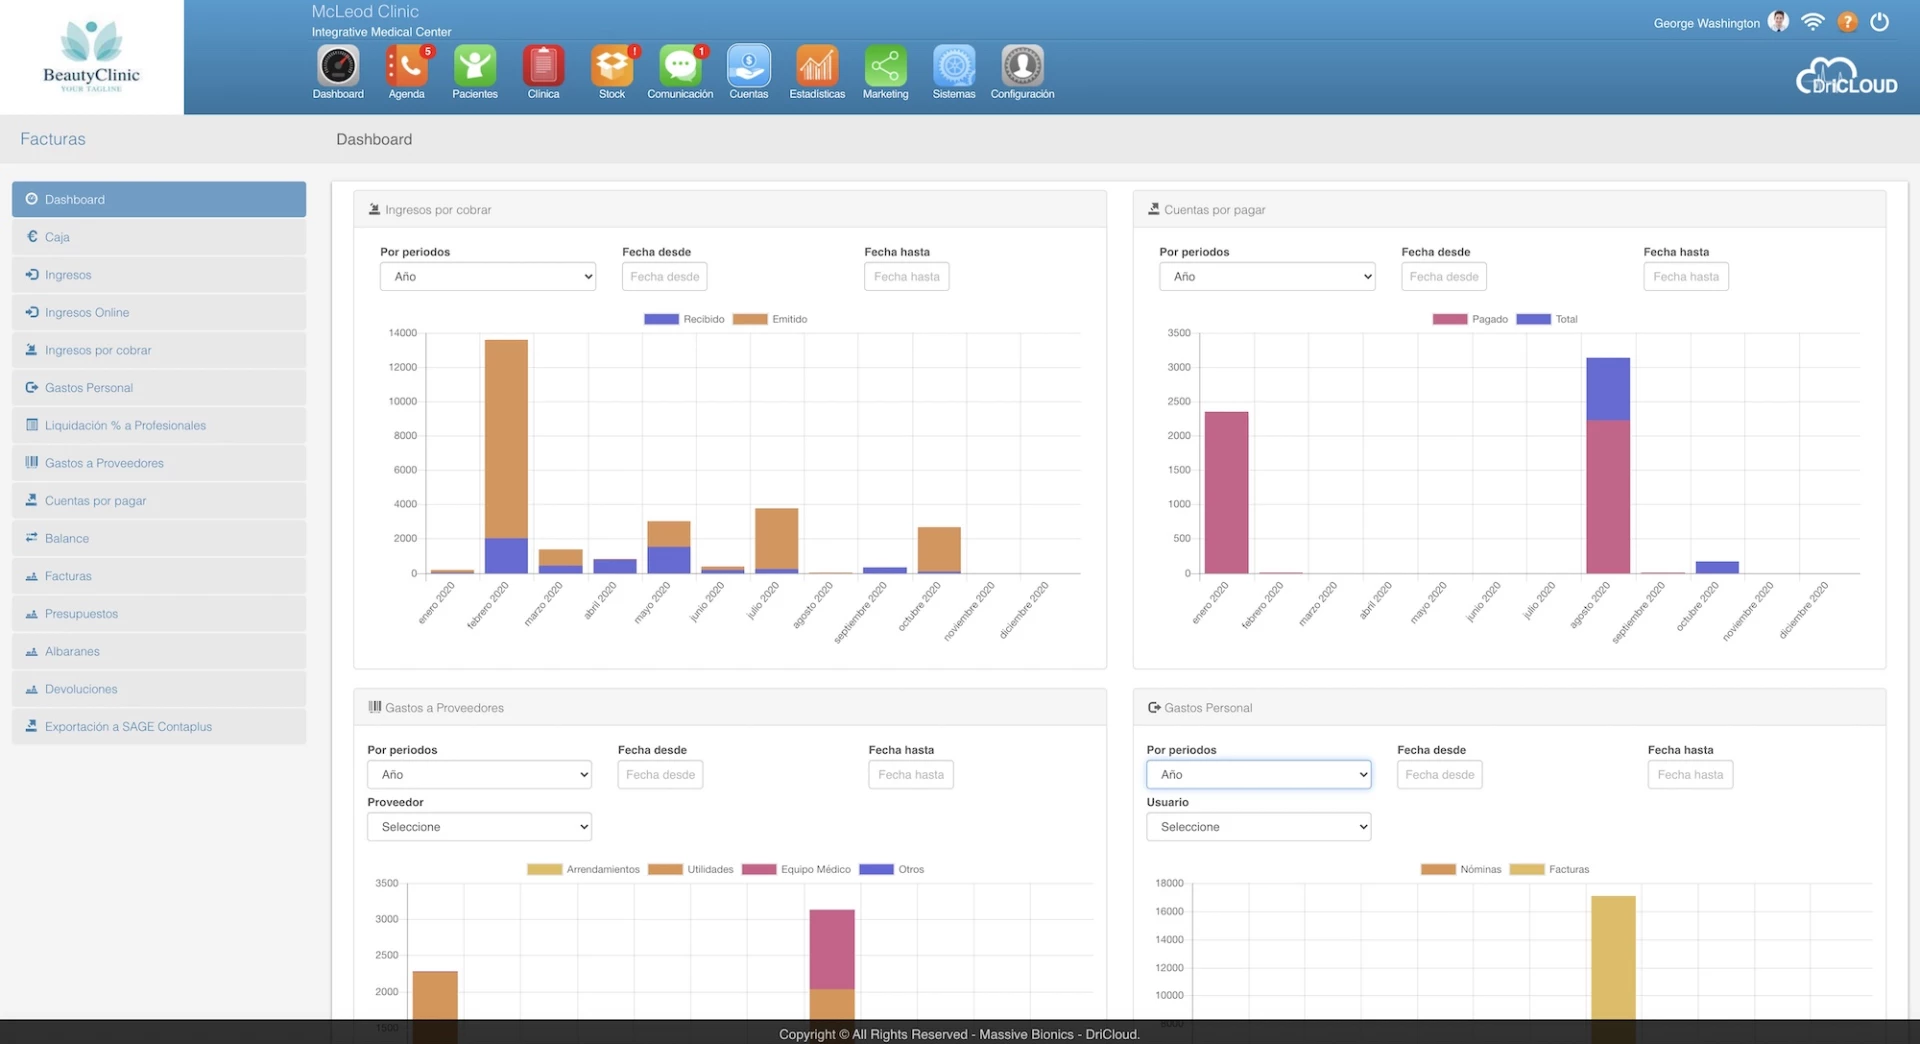Open the orange help question icon

(x=1847, y=22)
